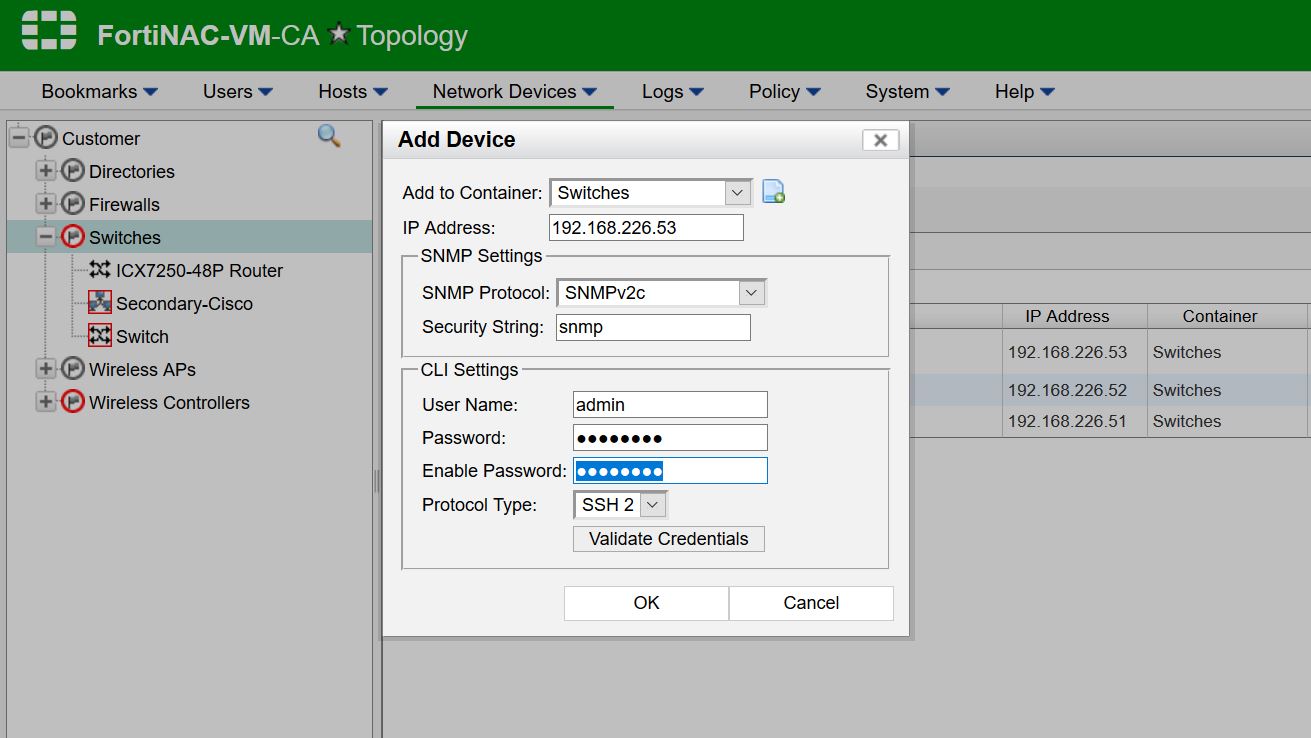
Task: Open the Network Devices menu
Action: [514, 91]
